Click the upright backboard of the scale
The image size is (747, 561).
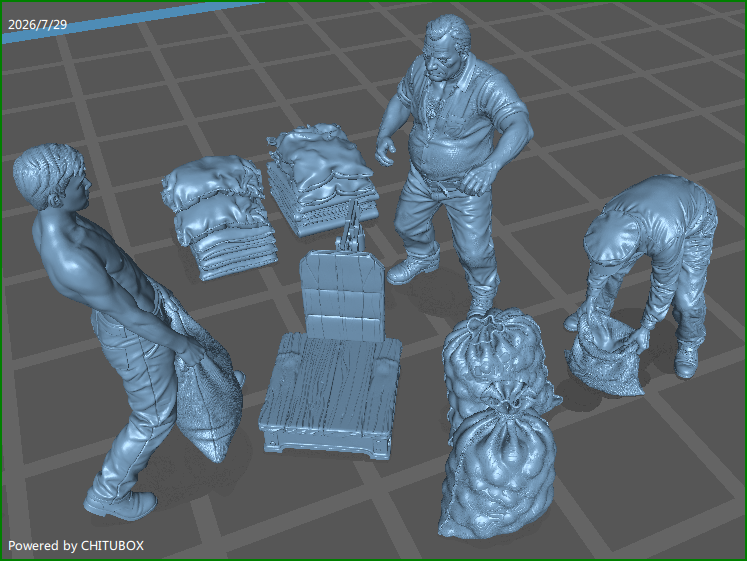pyautogui.click(x=342, y=295)
